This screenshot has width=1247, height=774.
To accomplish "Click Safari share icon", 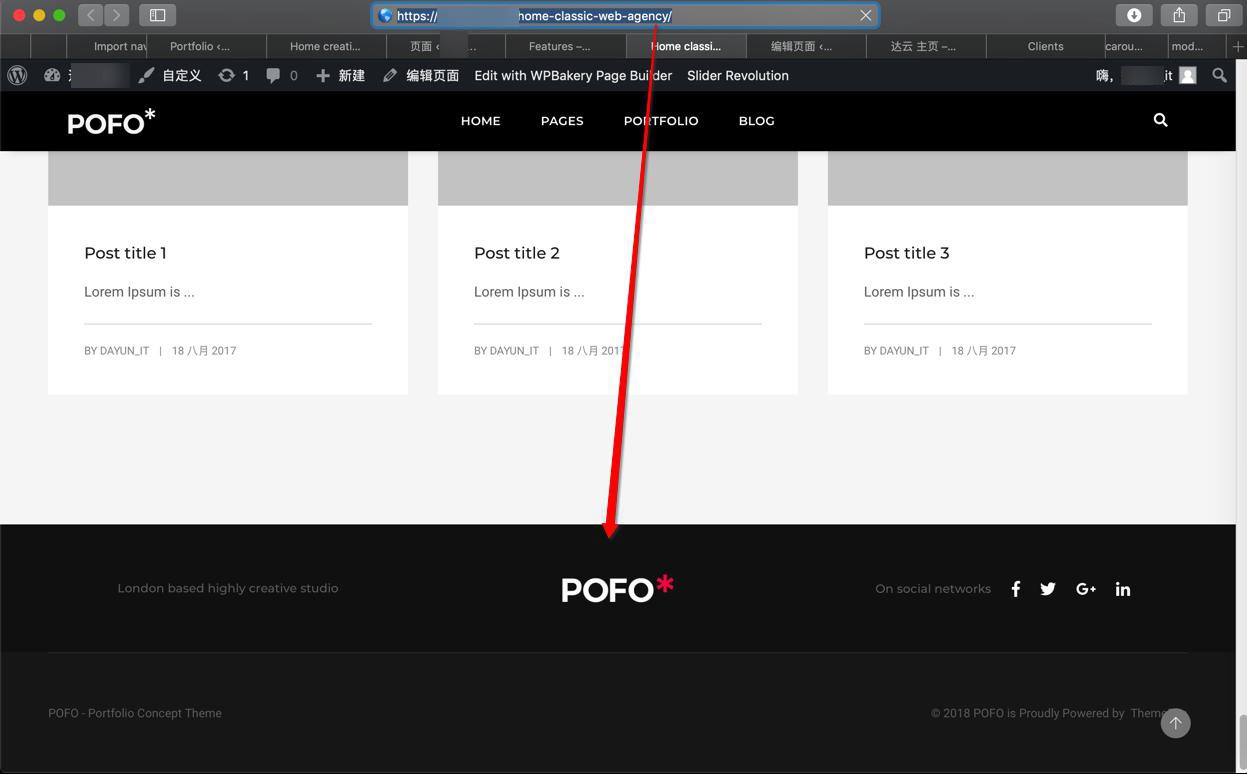I will tap(1179, 15).
